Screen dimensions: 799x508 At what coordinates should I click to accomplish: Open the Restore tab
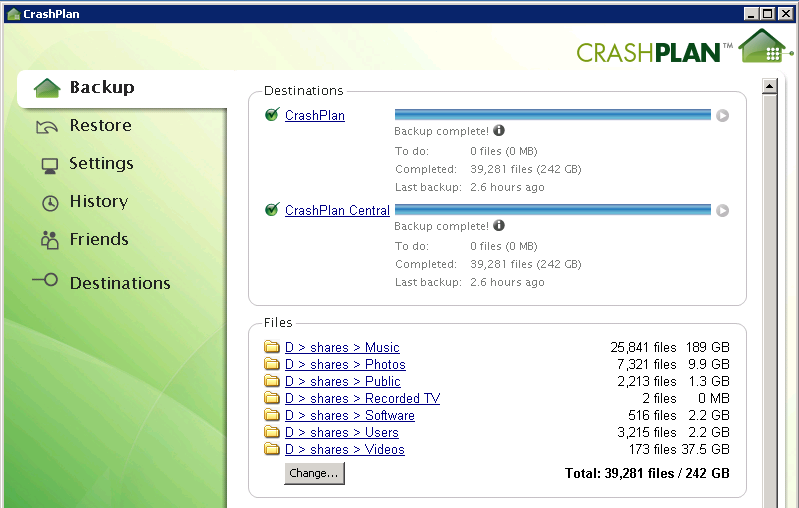click(x=100, y=126)
